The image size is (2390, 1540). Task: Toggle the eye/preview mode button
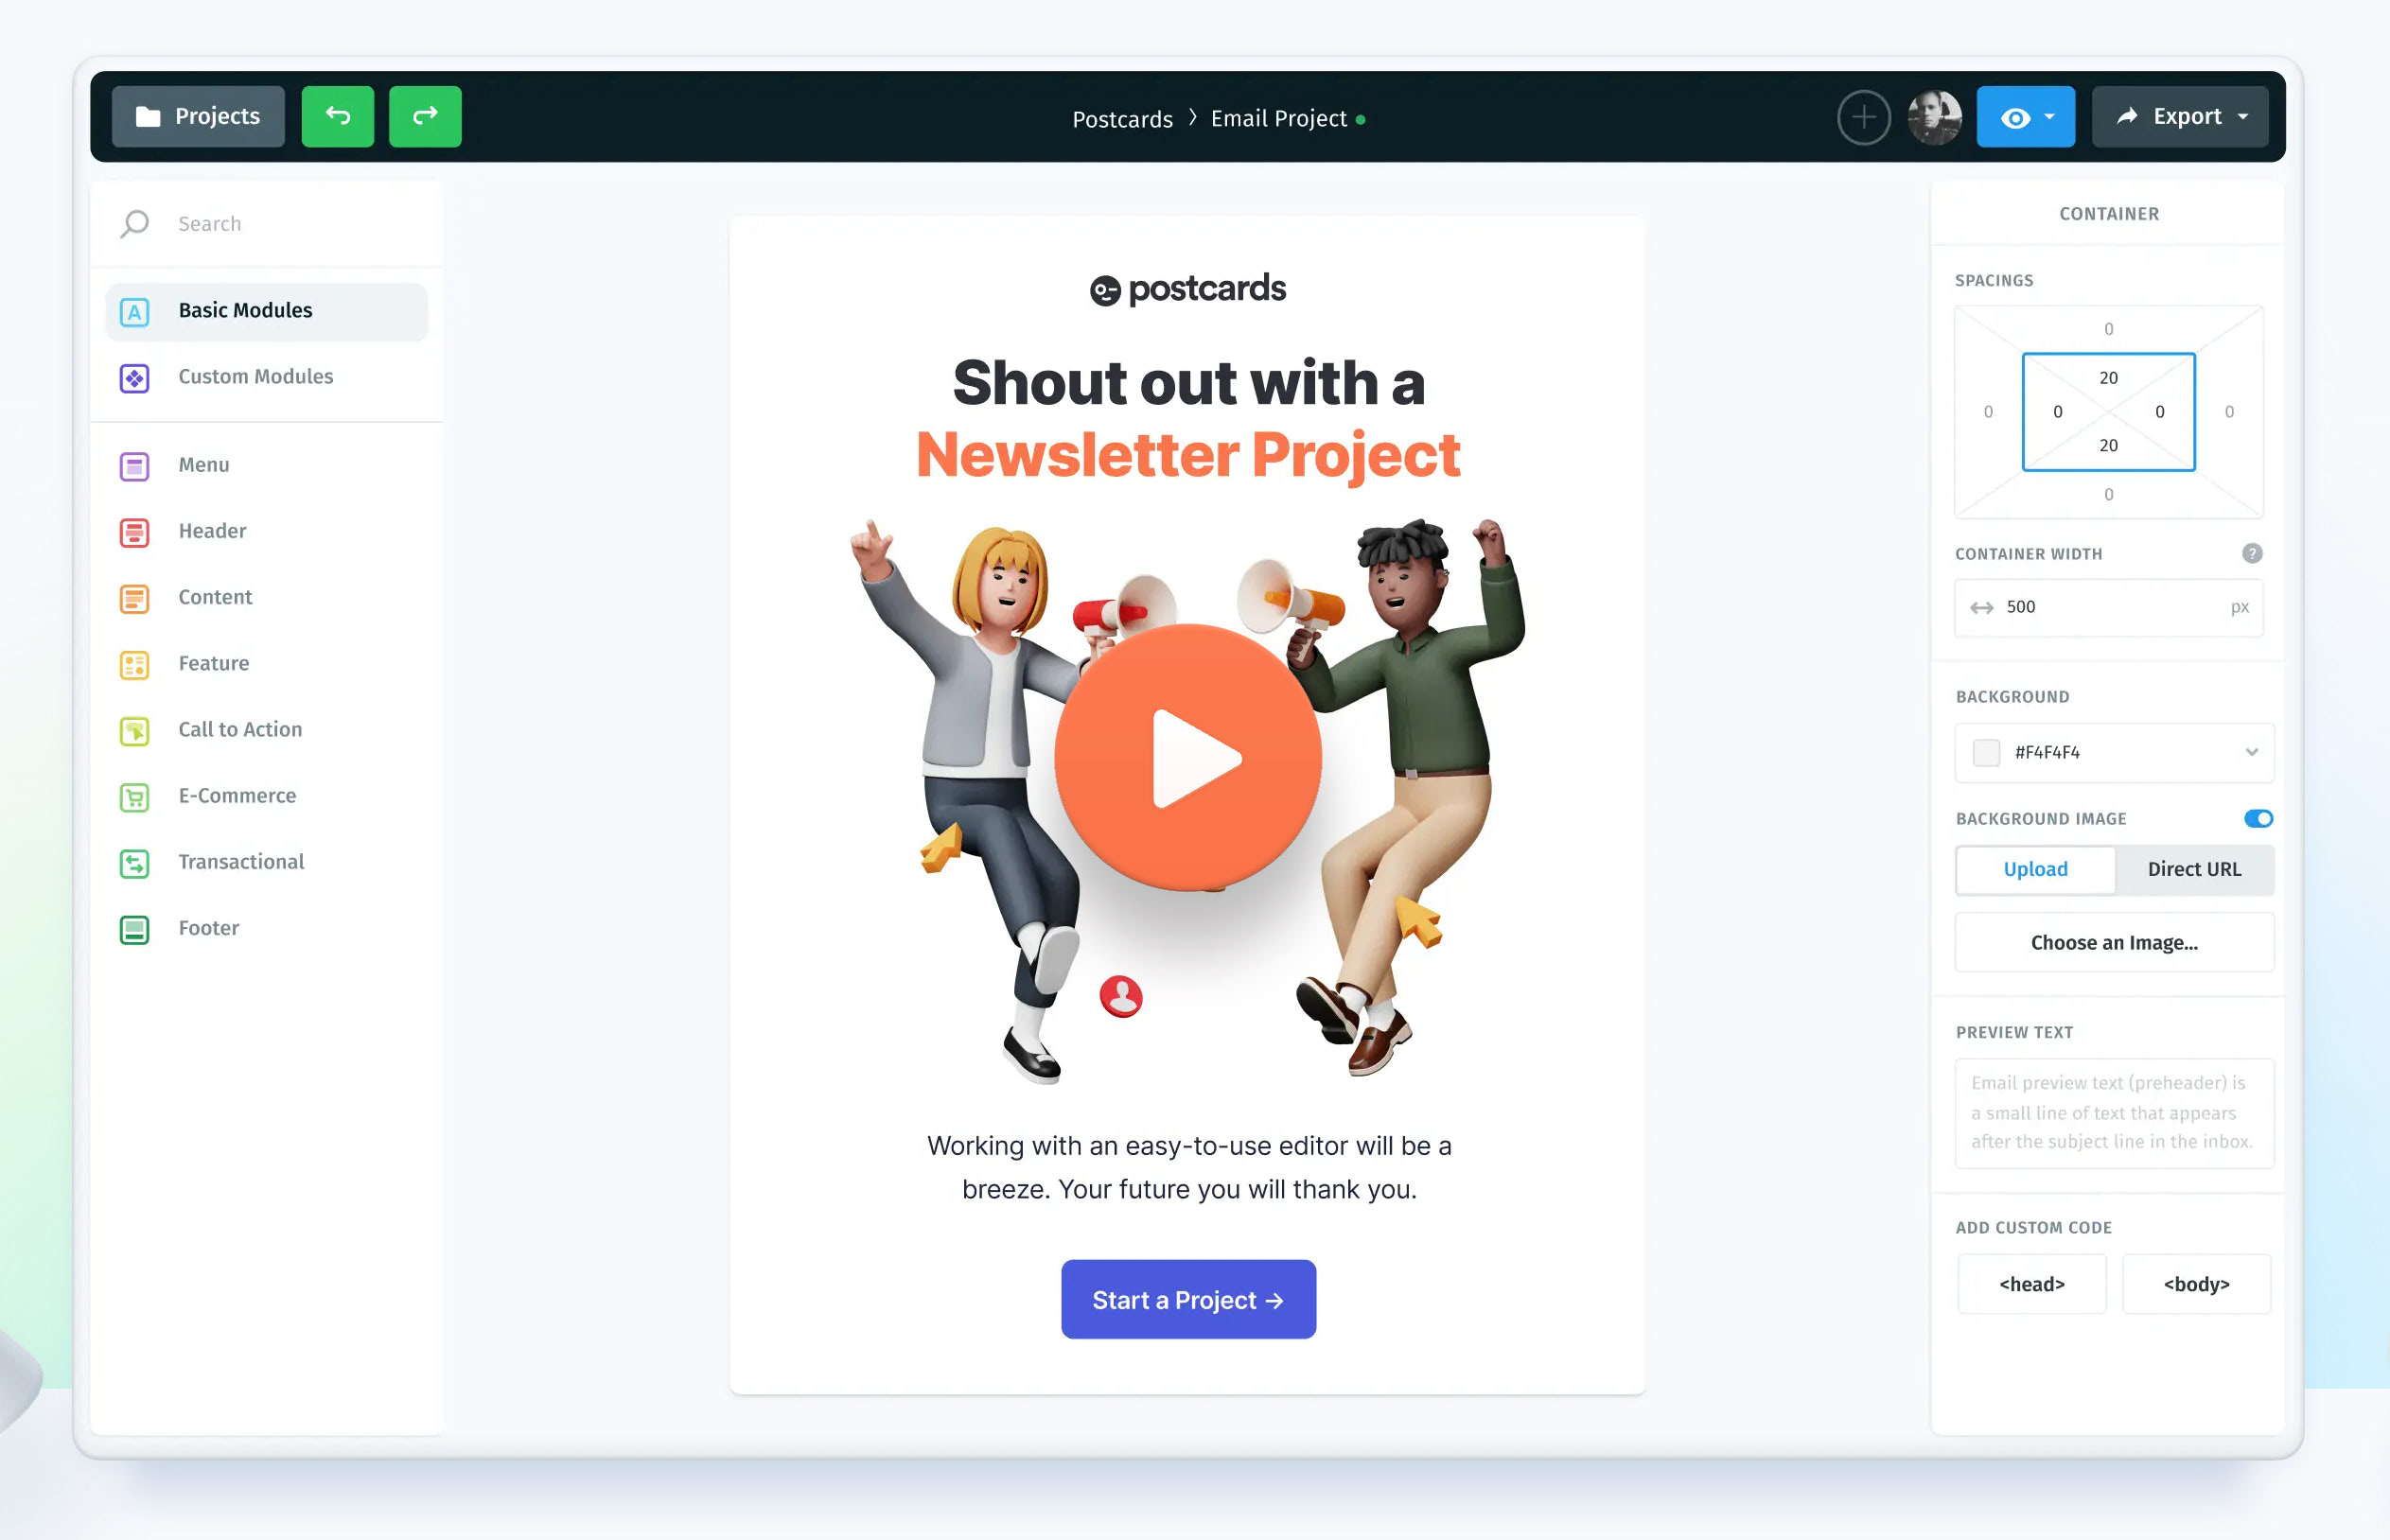[2013, 116]
